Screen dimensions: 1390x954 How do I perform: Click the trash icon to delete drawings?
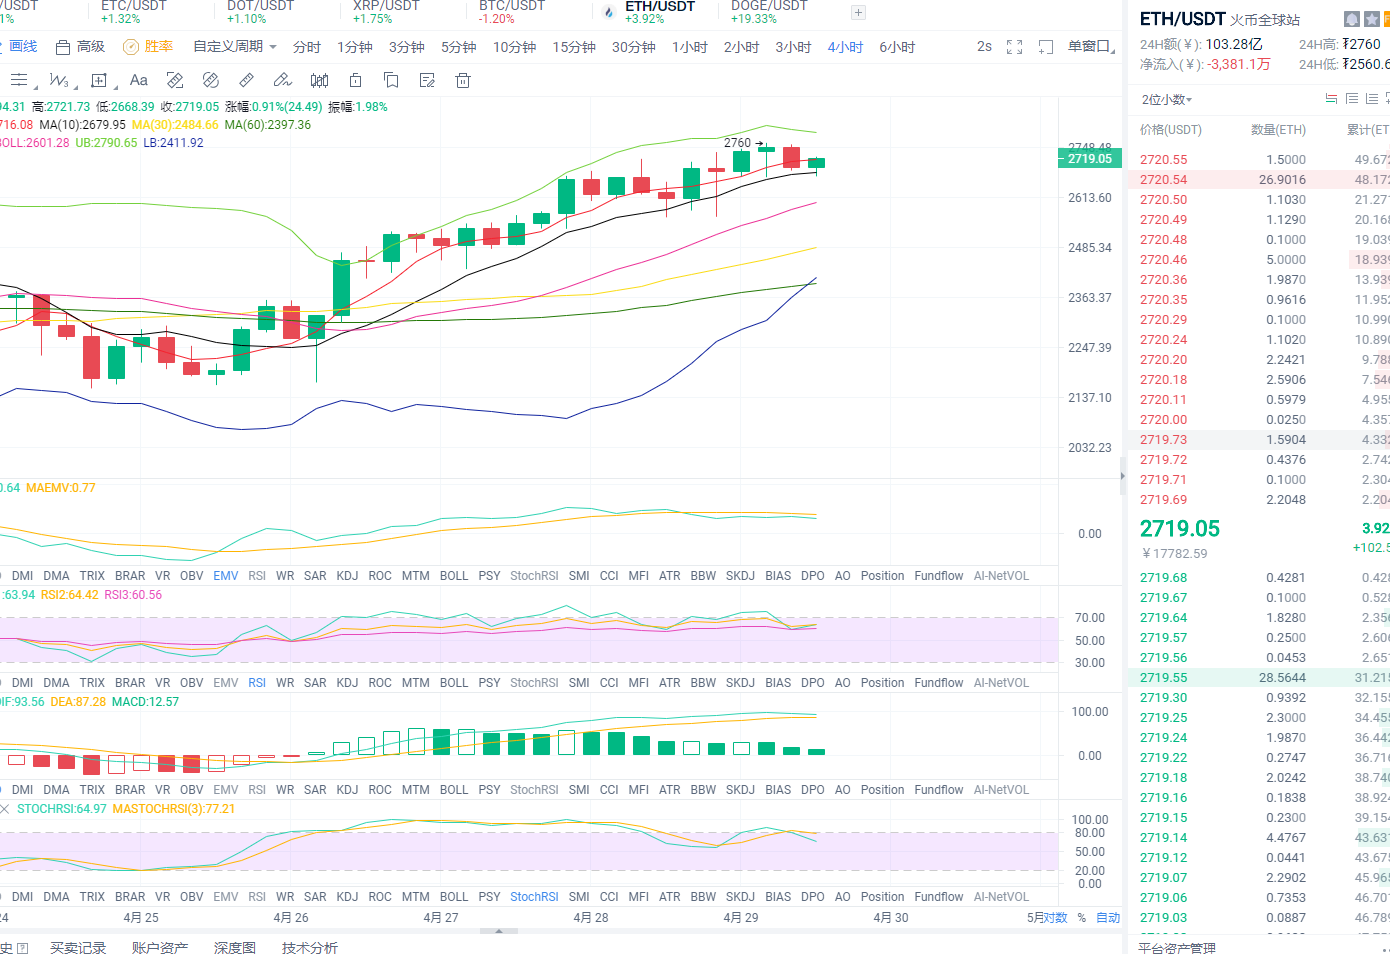pos(463,80)
